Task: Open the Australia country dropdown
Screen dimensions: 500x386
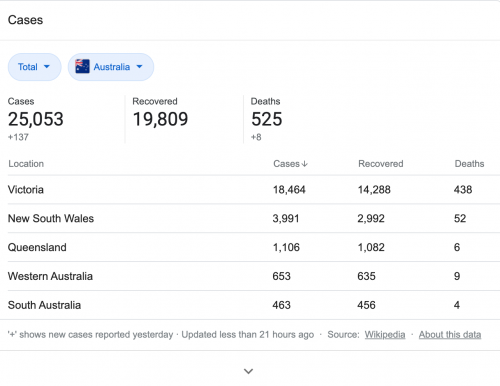Action: [111, 67]
